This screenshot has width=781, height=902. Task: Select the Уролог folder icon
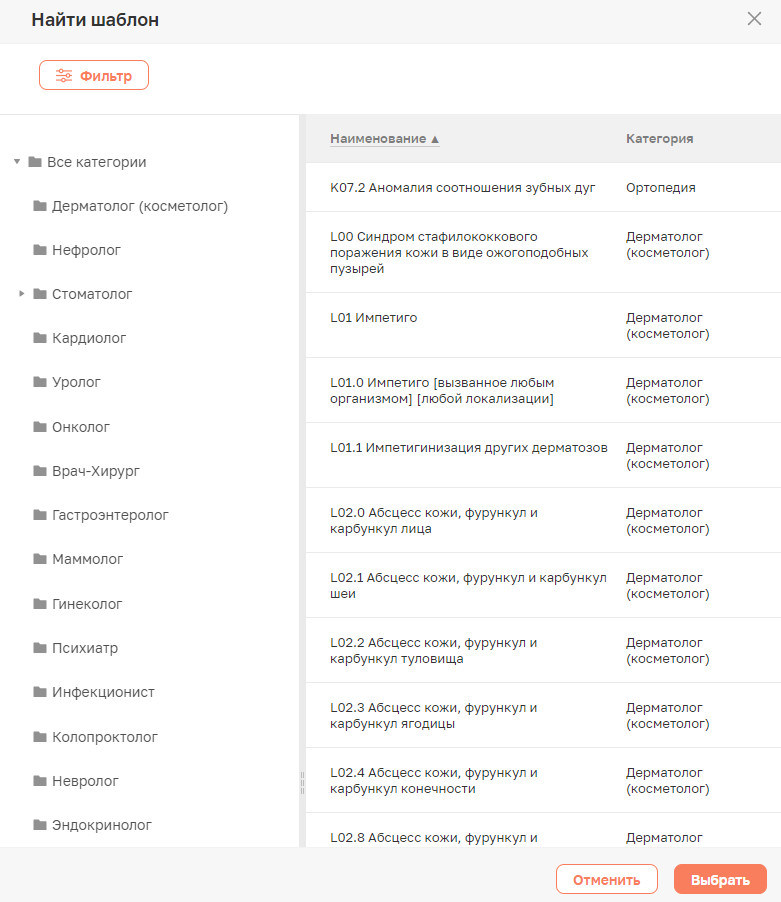point(40,382)
